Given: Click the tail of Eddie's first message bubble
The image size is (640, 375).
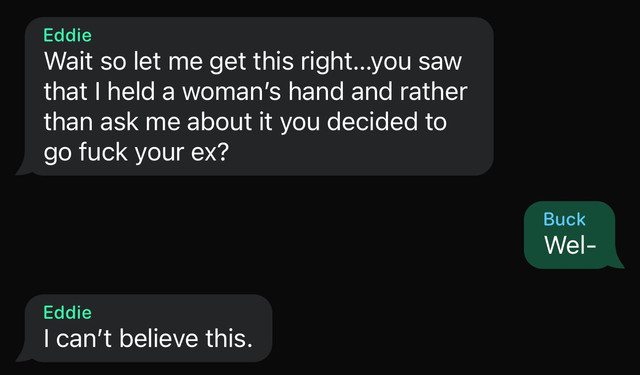Looking at the screenshot, I should click(x=24, y=169).
